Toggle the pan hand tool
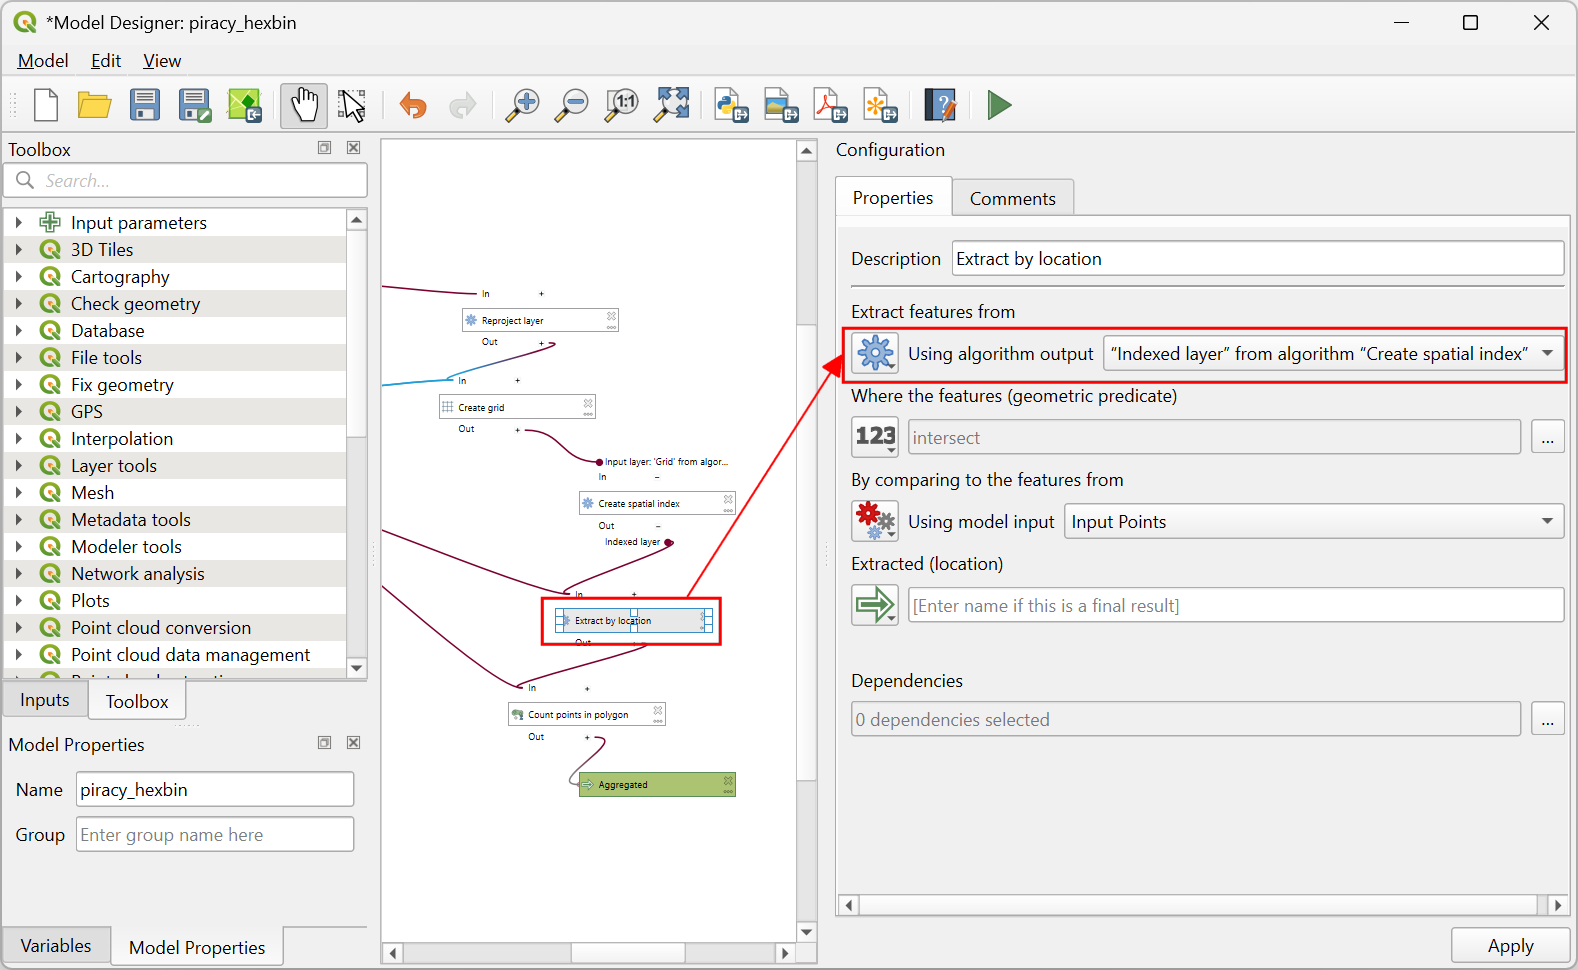Viewport: 1578px width, 970px height. click(304, 105)
